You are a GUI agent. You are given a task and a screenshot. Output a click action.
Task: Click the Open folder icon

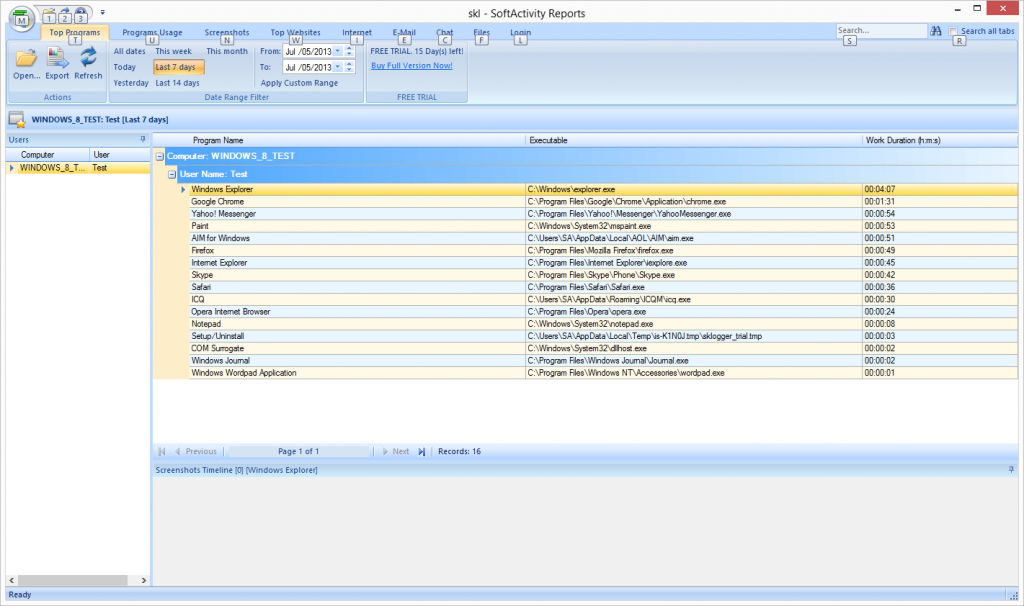tap(26, 58)
